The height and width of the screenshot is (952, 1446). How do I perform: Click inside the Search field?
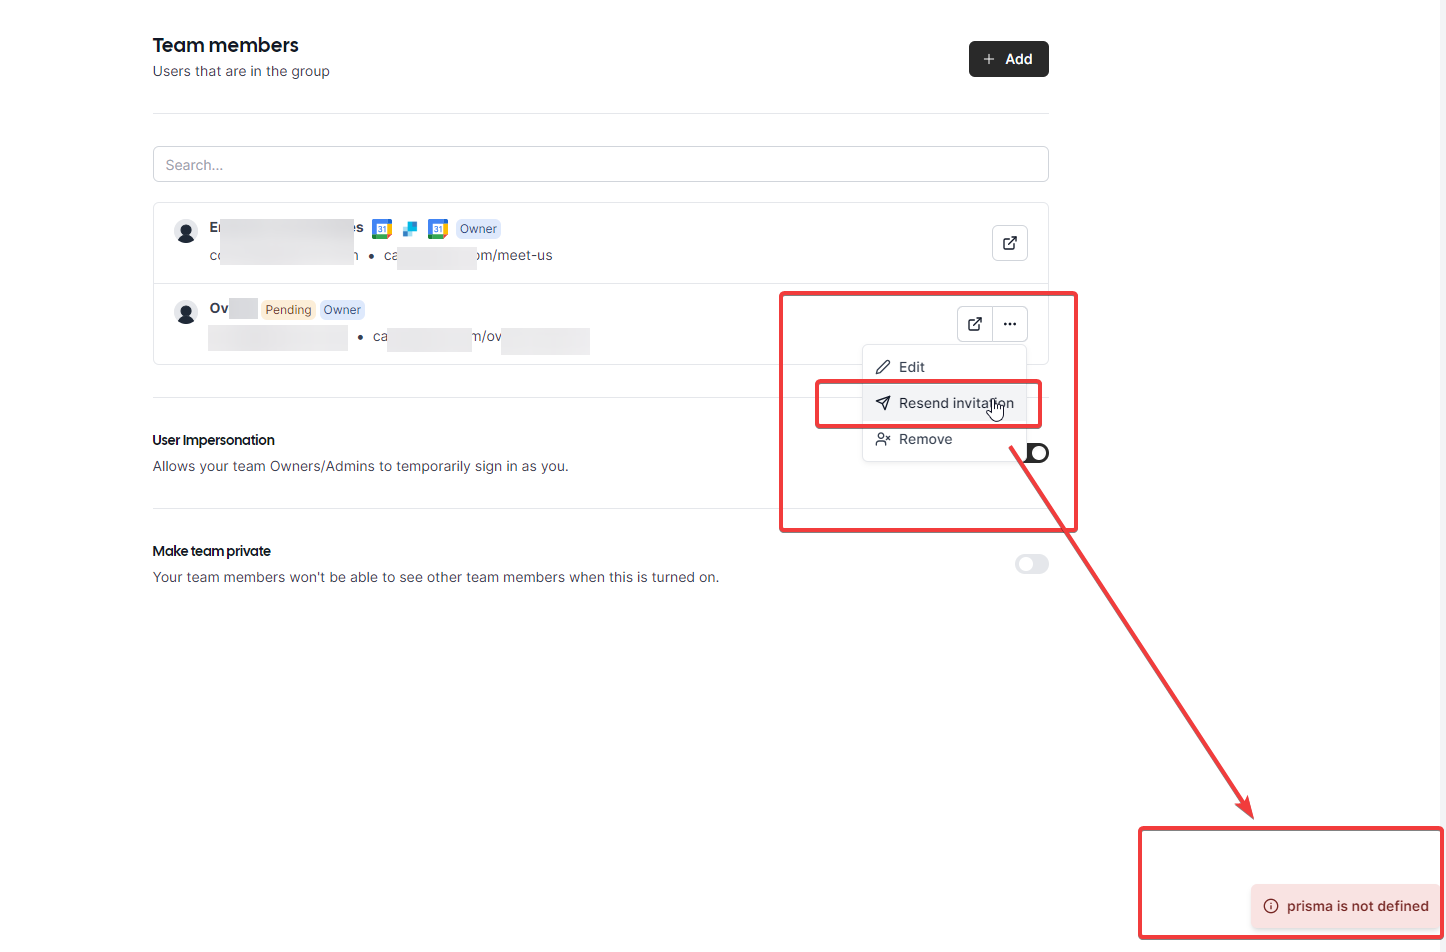click(x=600, y=164)
